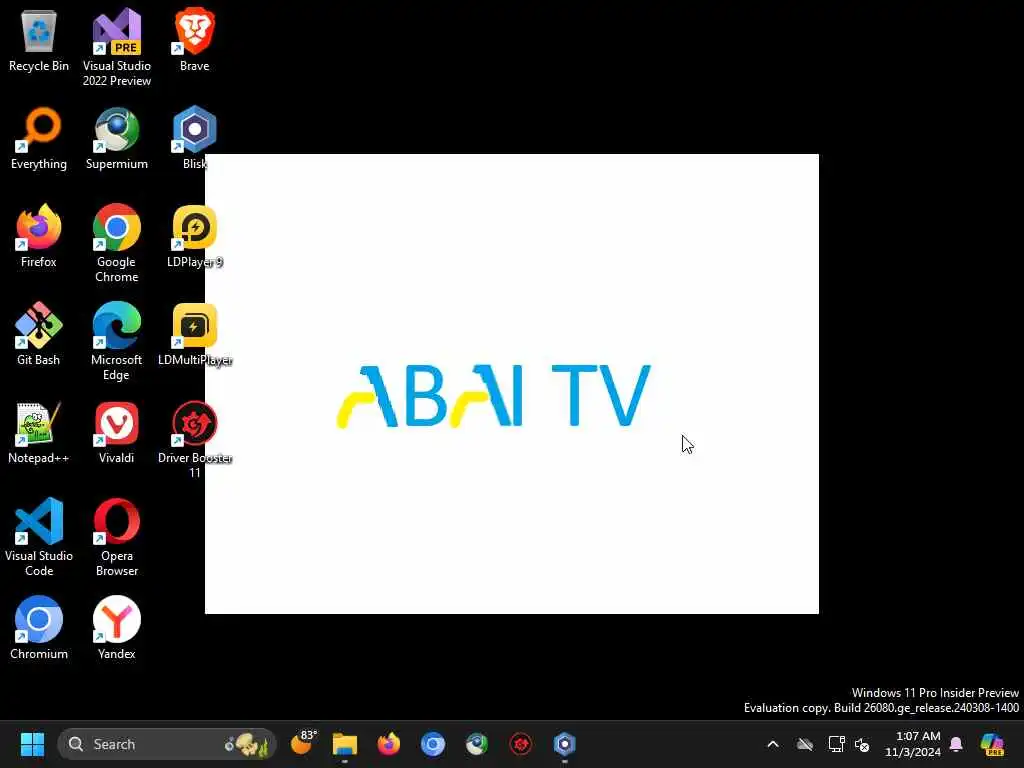Screen dimensions: 1024x768
Task: Switch to Firefox on the taskbar
Action: point(389,744)
